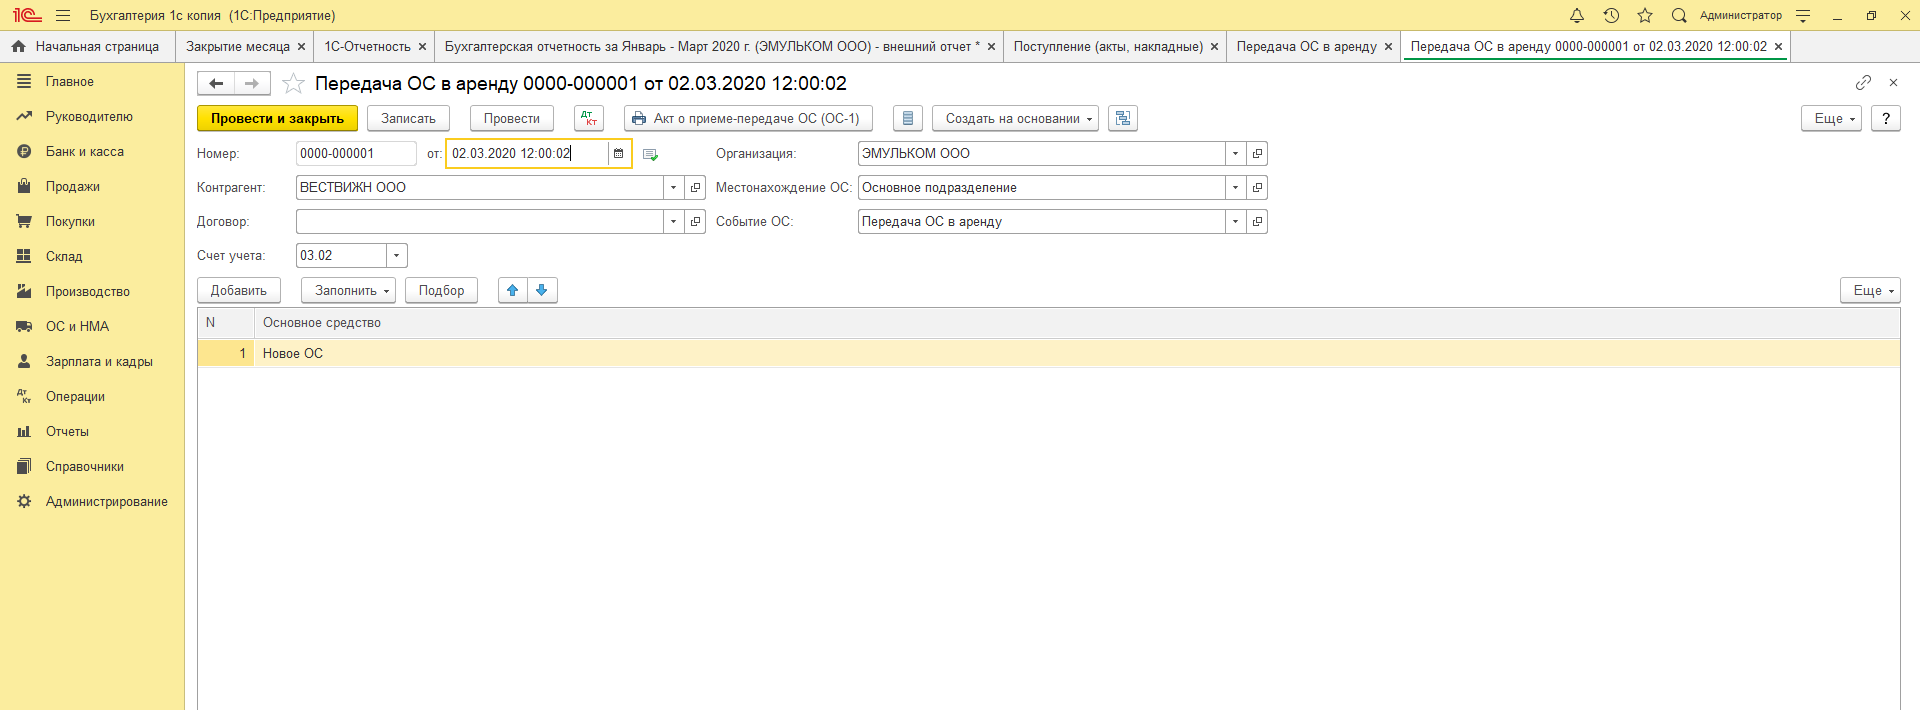The height and width of the screenshot is (710, 1920).
Task: Click the Дт/Кт postings icon in toolbar
Action: pyautogui.click(x=589, y=118)
